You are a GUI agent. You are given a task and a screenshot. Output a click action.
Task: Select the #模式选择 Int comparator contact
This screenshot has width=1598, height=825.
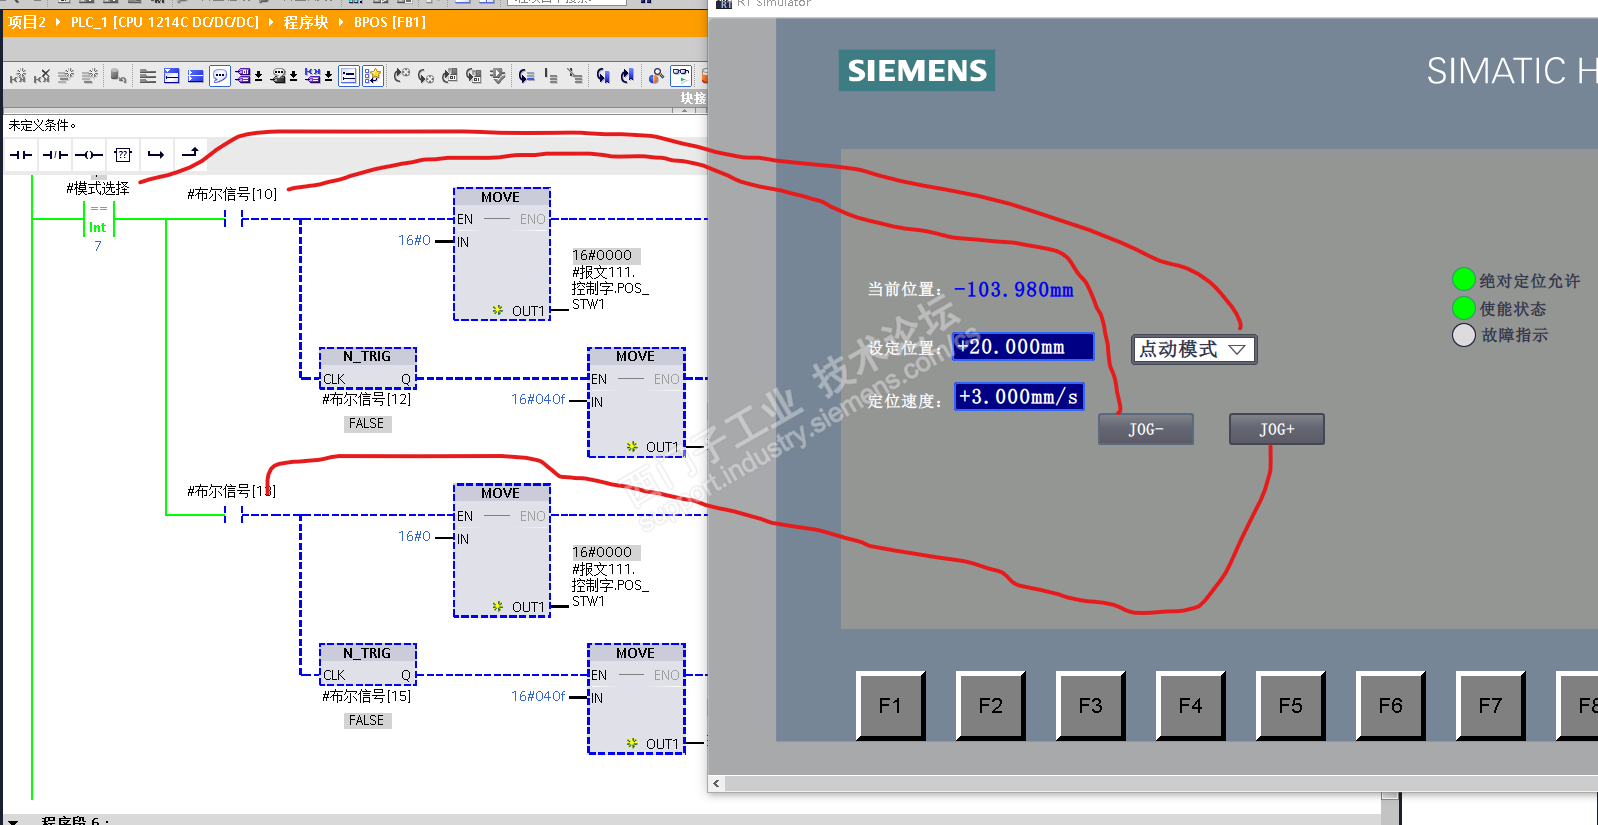coord(98,219)
